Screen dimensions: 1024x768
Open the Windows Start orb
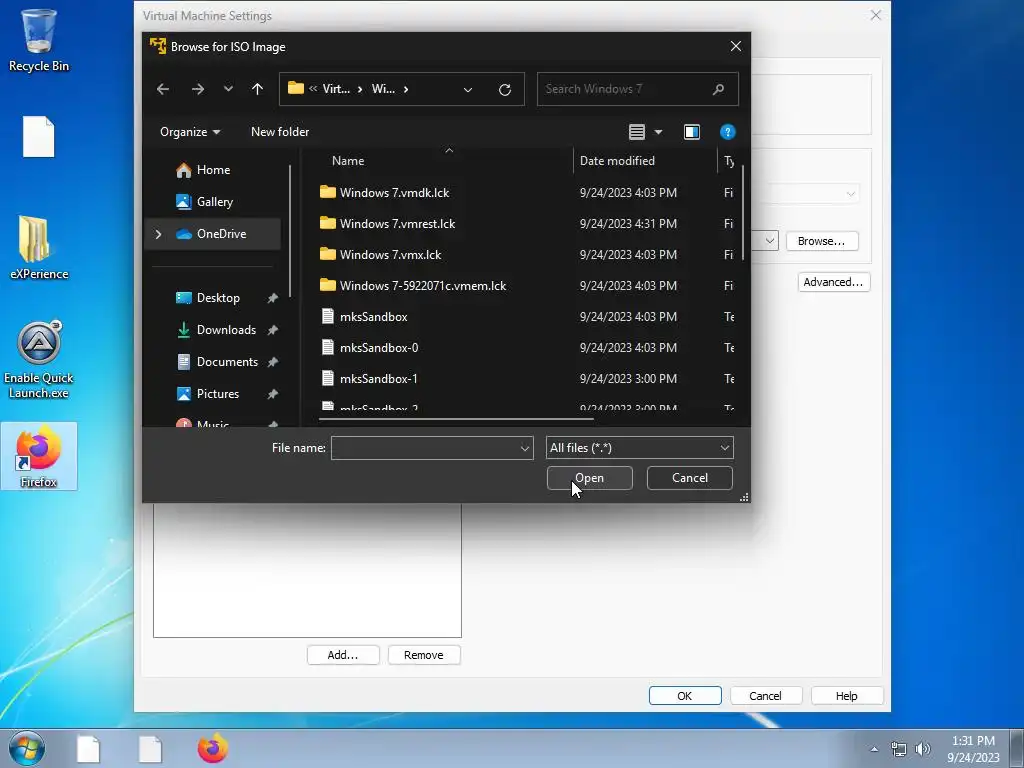(27, 748)
